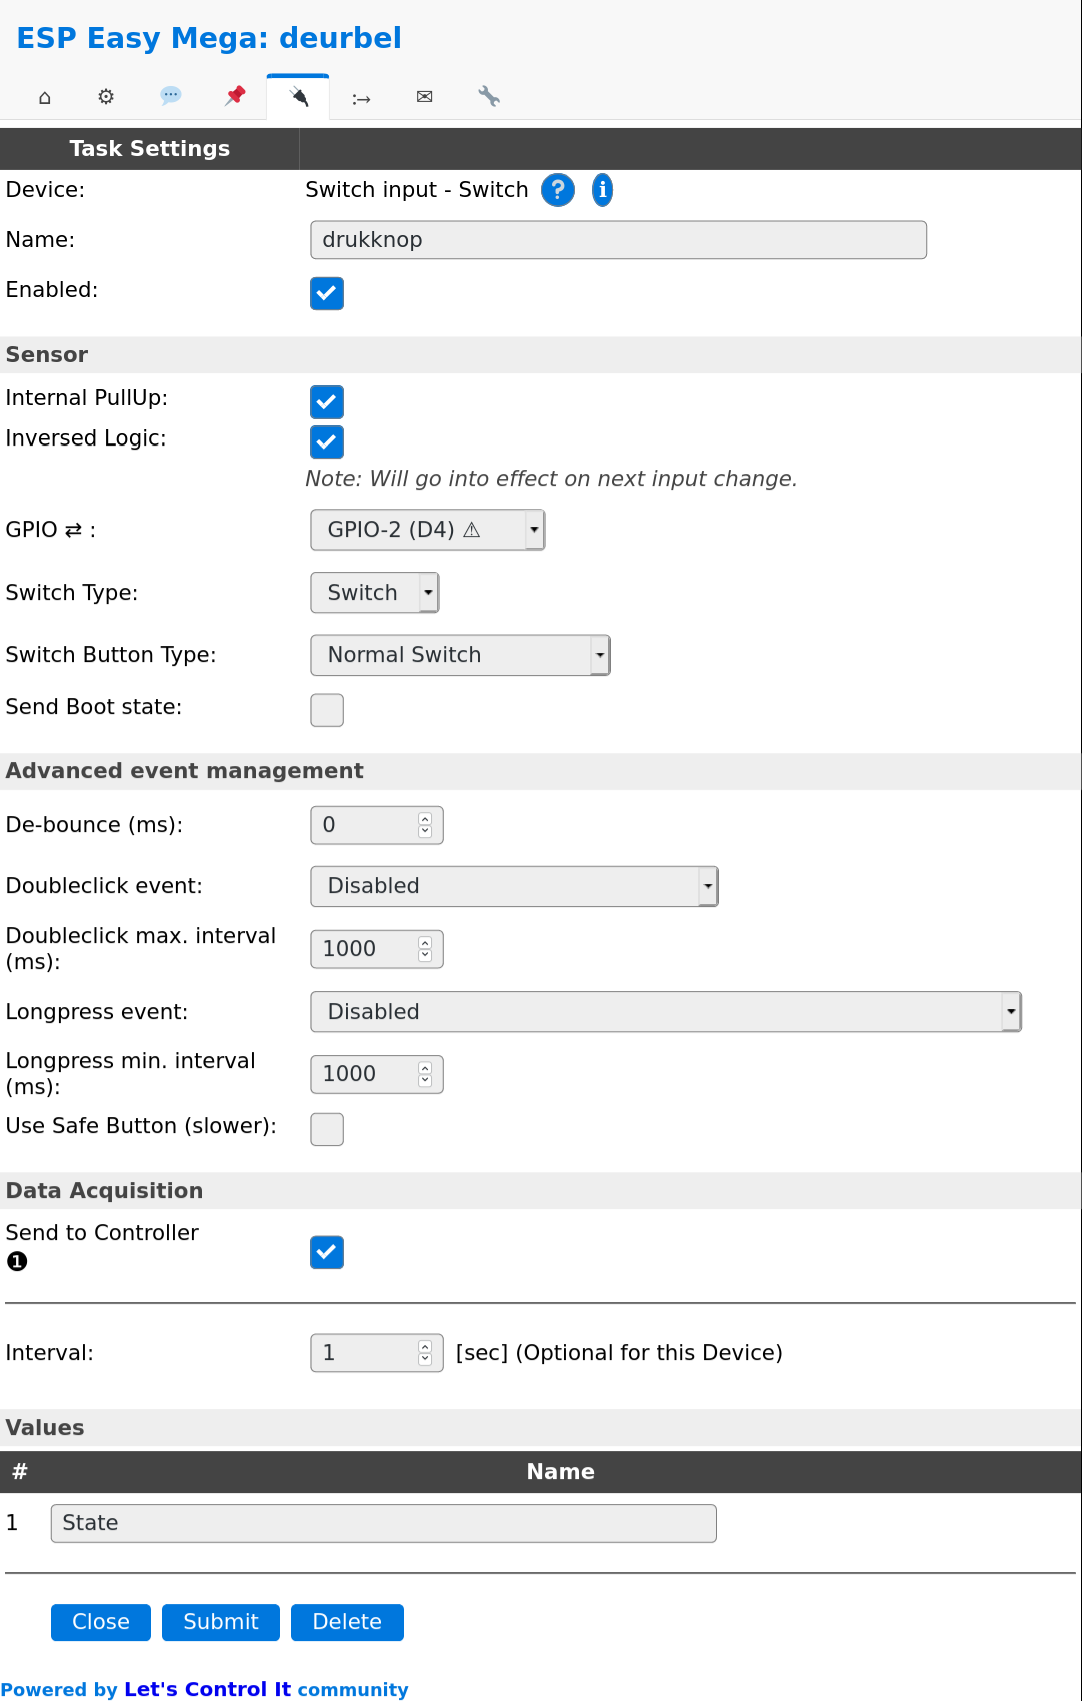The image size is (1082, 1701).
Task: Open the Let's Control It community link
Action: pos(207,1689)
